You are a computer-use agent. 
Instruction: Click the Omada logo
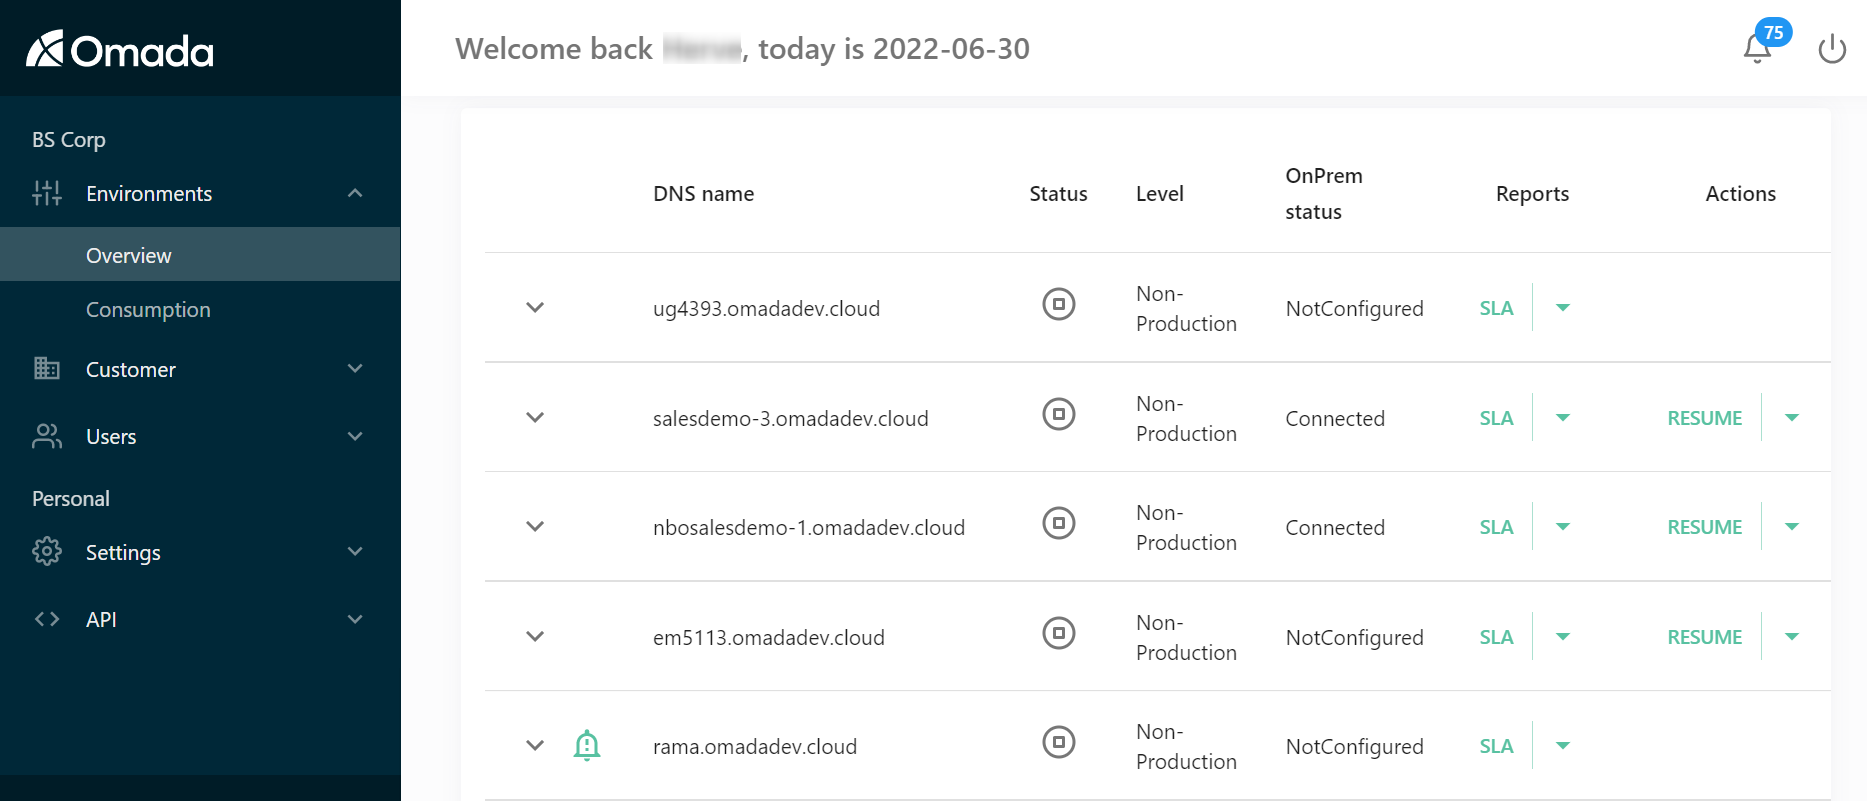click(x=120, y=49)
